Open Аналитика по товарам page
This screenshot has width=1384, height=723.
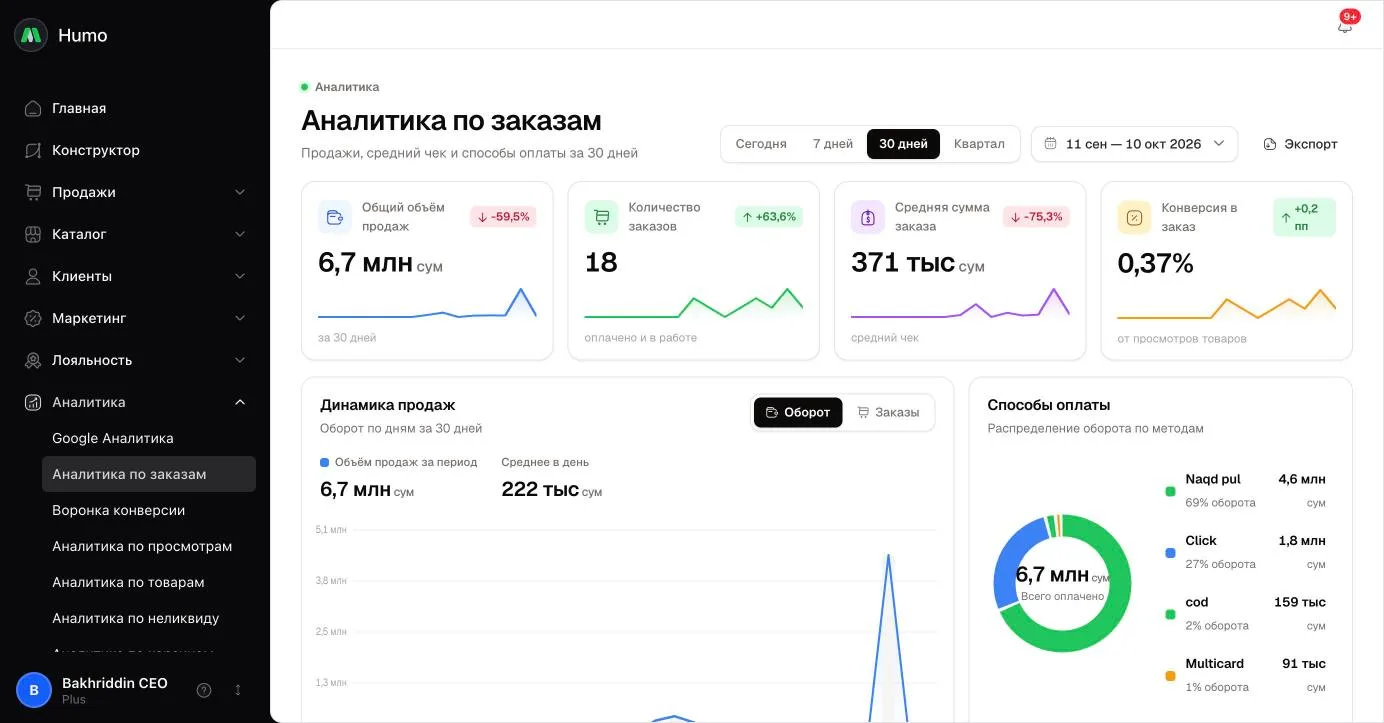click(x=149, y=582)
